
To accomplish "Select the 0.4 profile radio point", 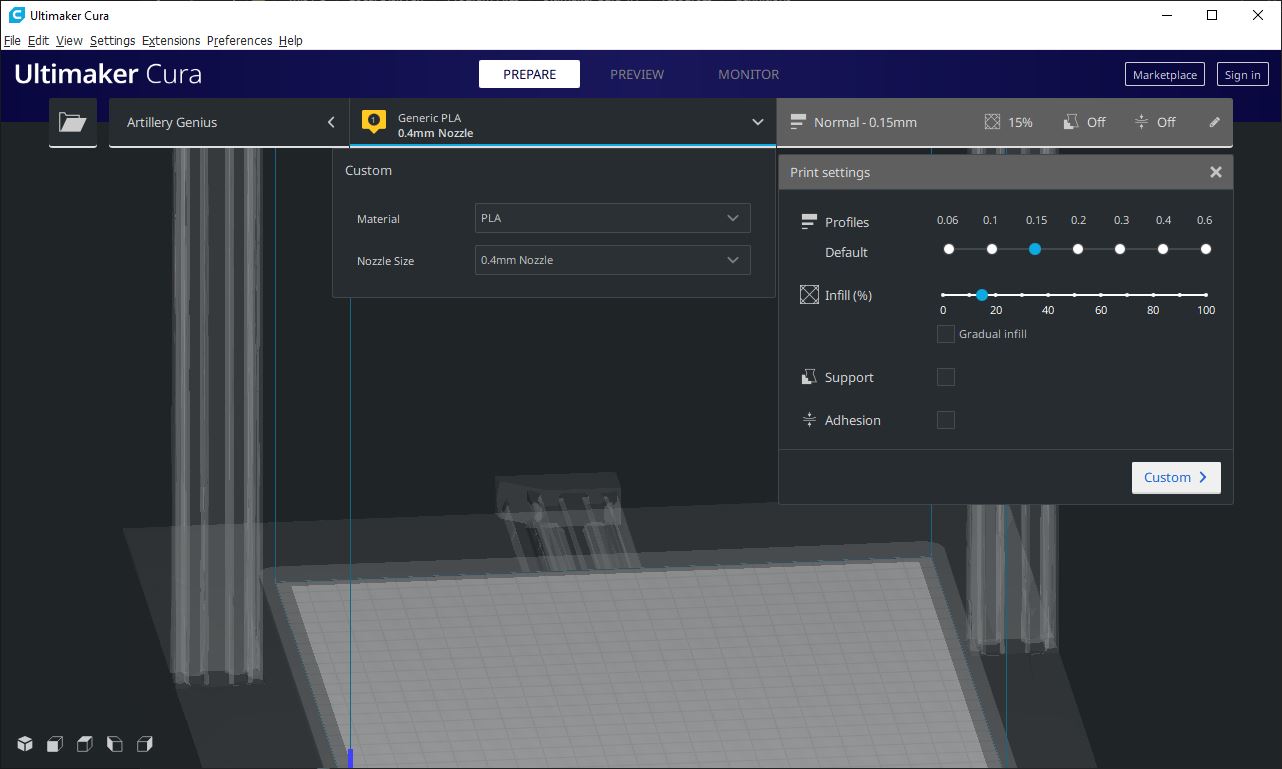I will (1163, 249).
